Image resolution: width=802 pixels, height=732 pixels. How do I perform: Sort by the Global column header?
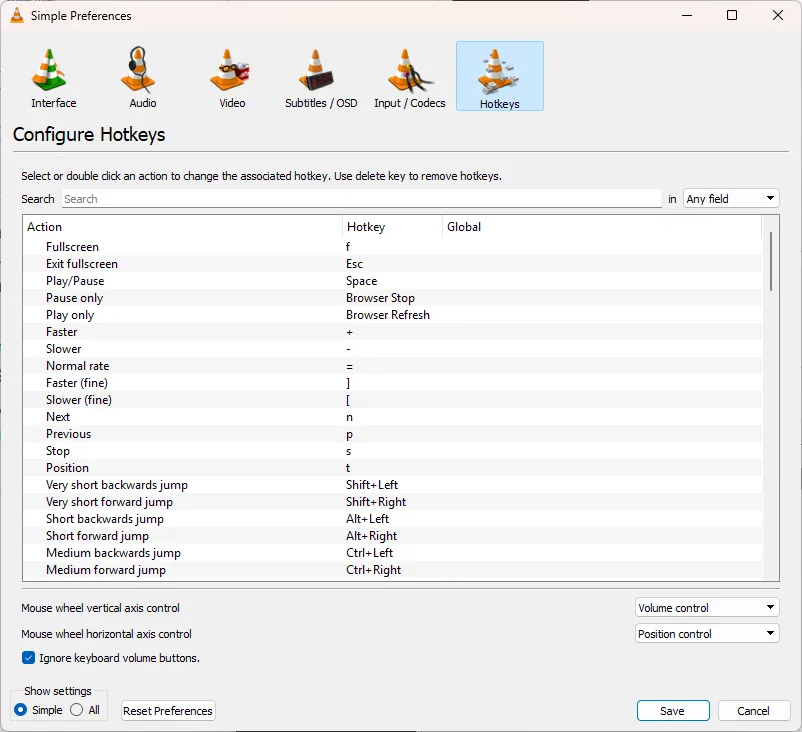602,227
